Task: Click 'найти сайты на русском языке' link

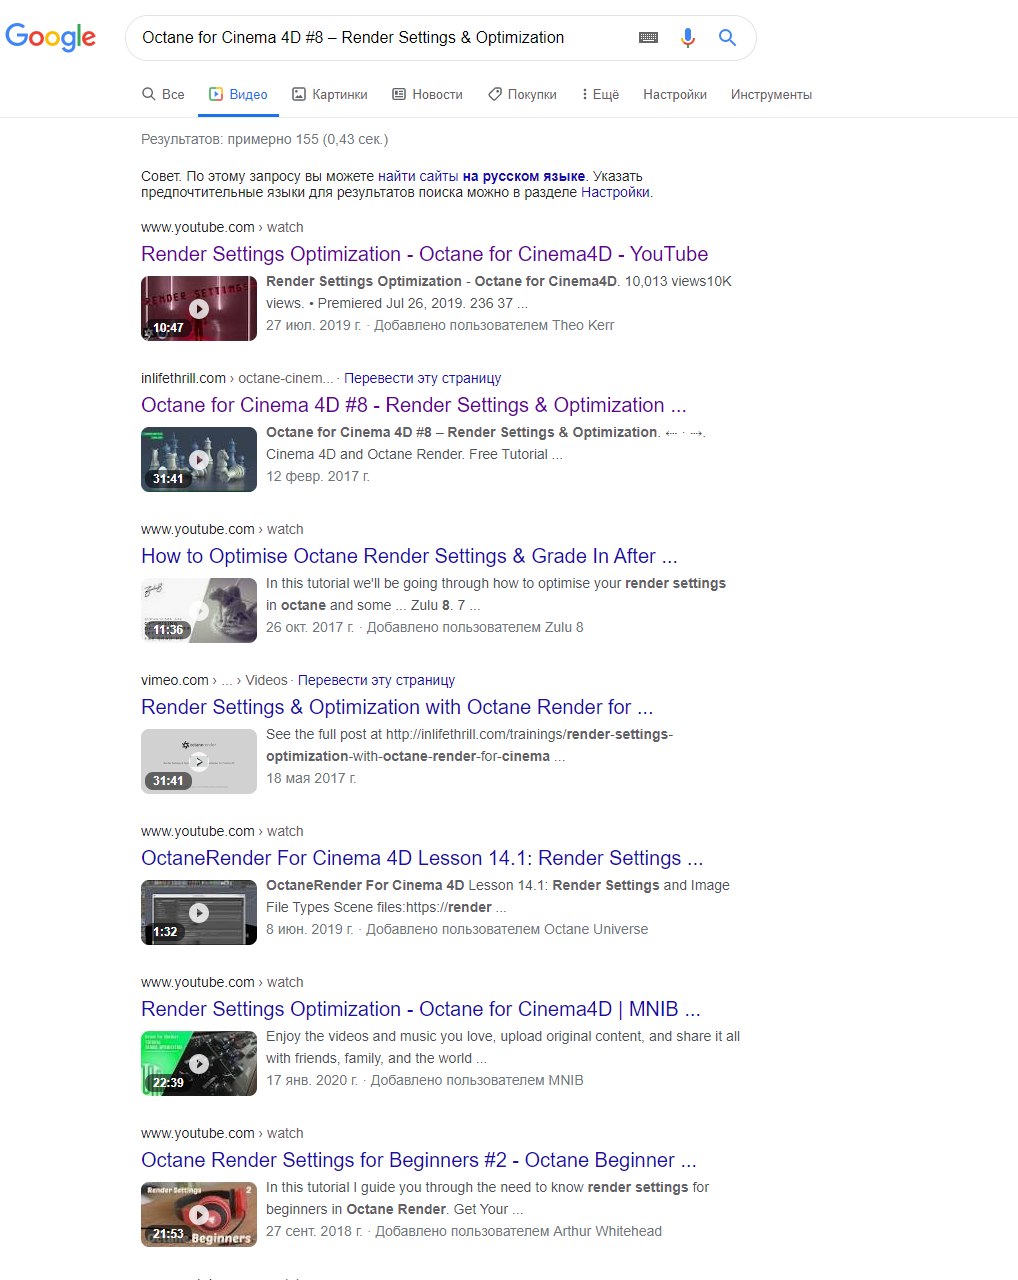Action: [481, 176]
